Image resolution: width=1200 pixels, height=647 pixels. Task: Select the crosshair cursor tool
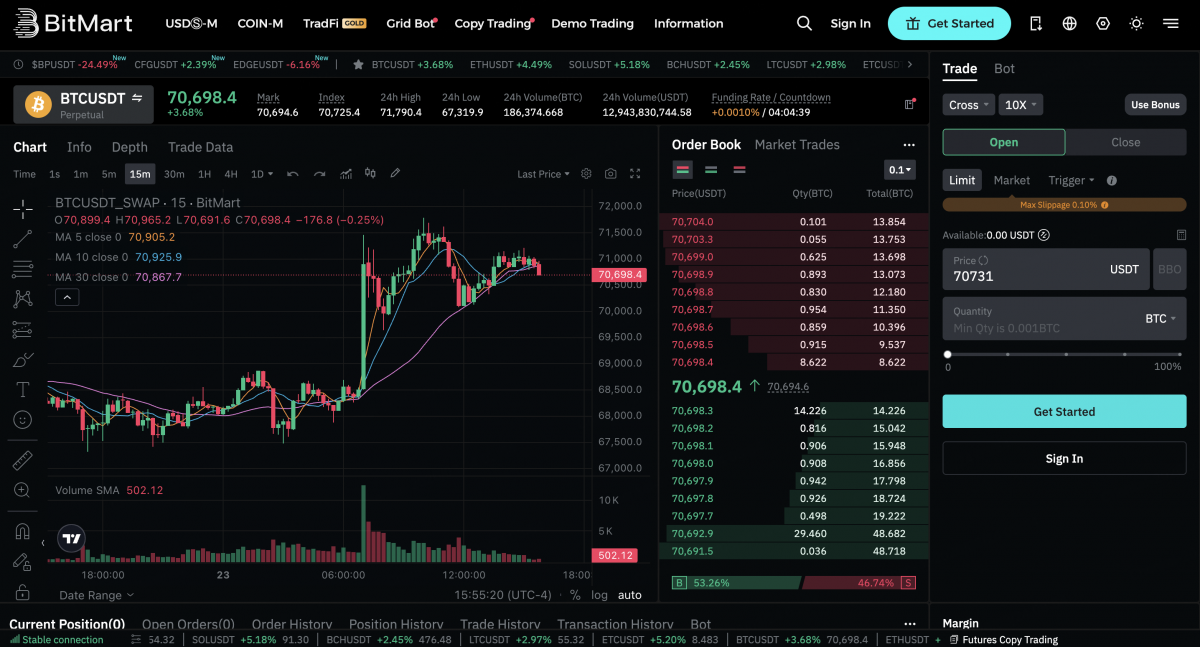[22, 209]
